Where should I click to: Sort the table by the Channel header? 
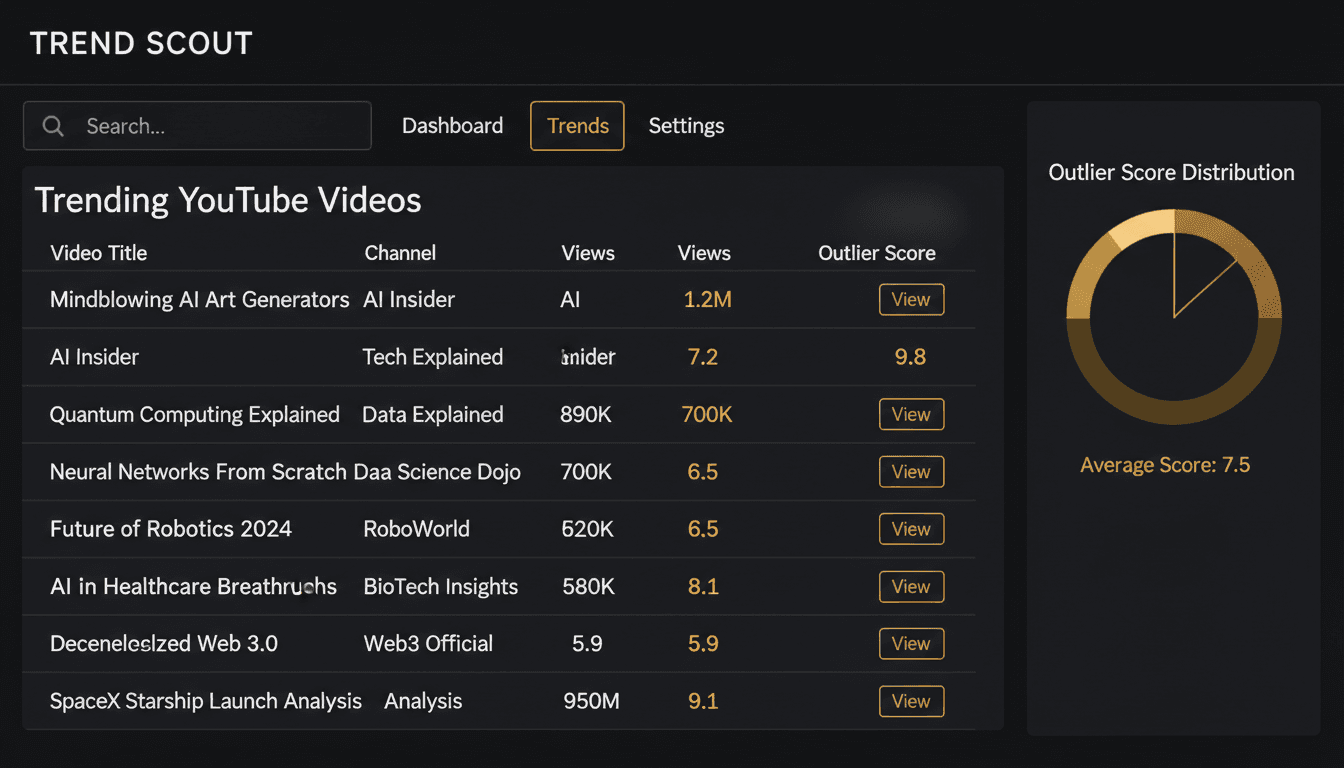click(400, 253)
